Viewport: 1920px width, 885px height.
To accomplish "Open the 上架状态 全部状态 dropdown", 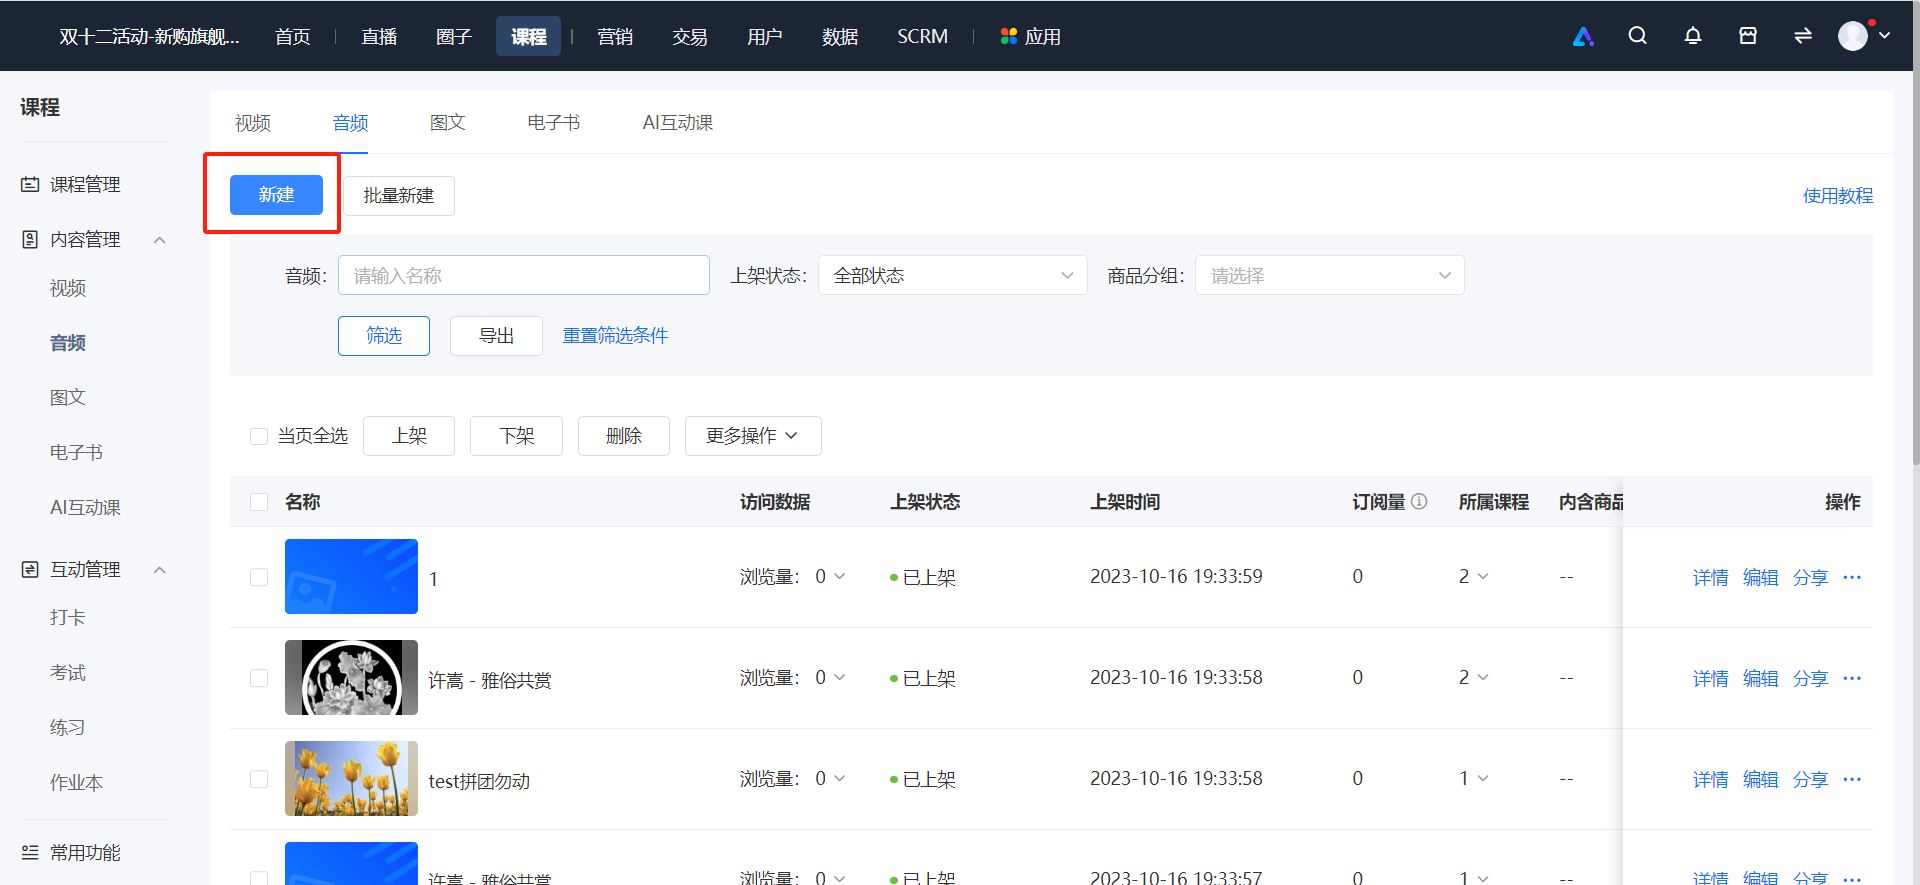I will pos(952,275).
